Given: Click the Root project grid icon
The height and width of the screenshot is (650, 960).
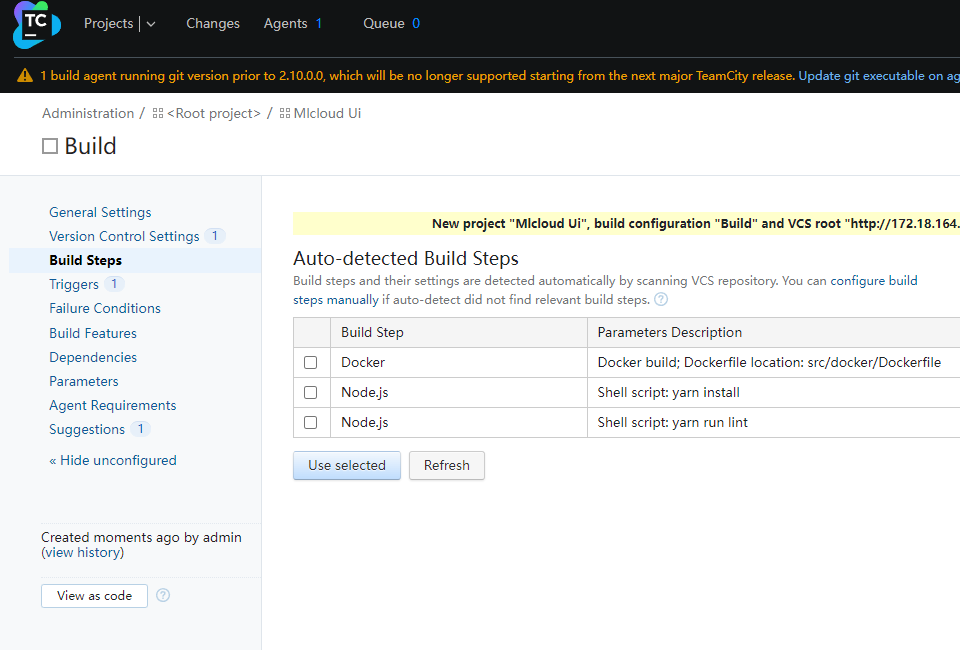Looking at the screenshot, I should 158,114.
